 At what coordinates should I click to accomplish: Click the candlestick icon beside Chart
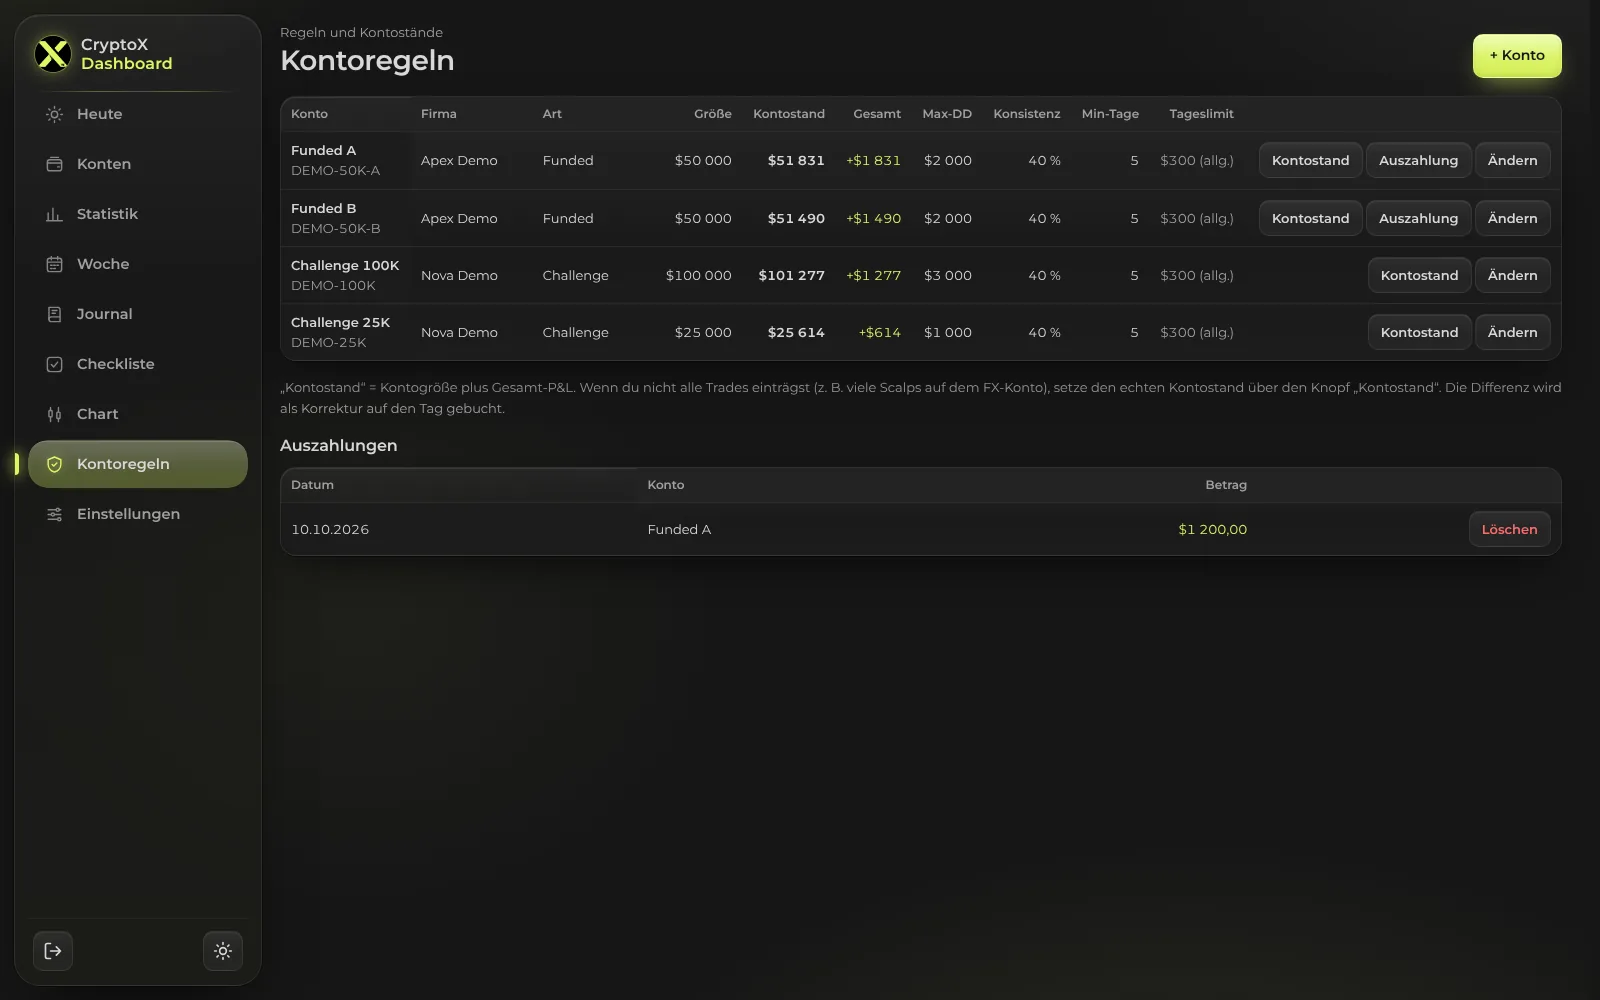(55, 414)
